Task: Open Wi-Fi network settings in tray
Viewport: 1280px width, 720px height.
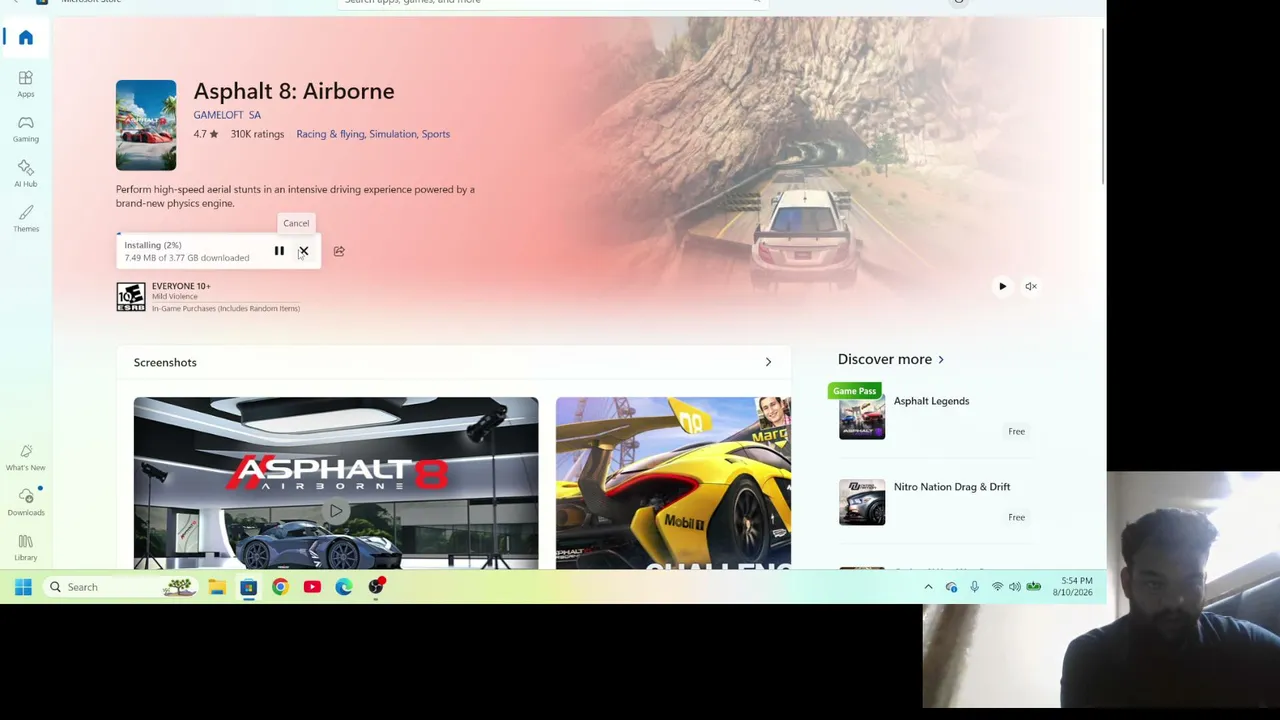Action: (x=997, y=587)
